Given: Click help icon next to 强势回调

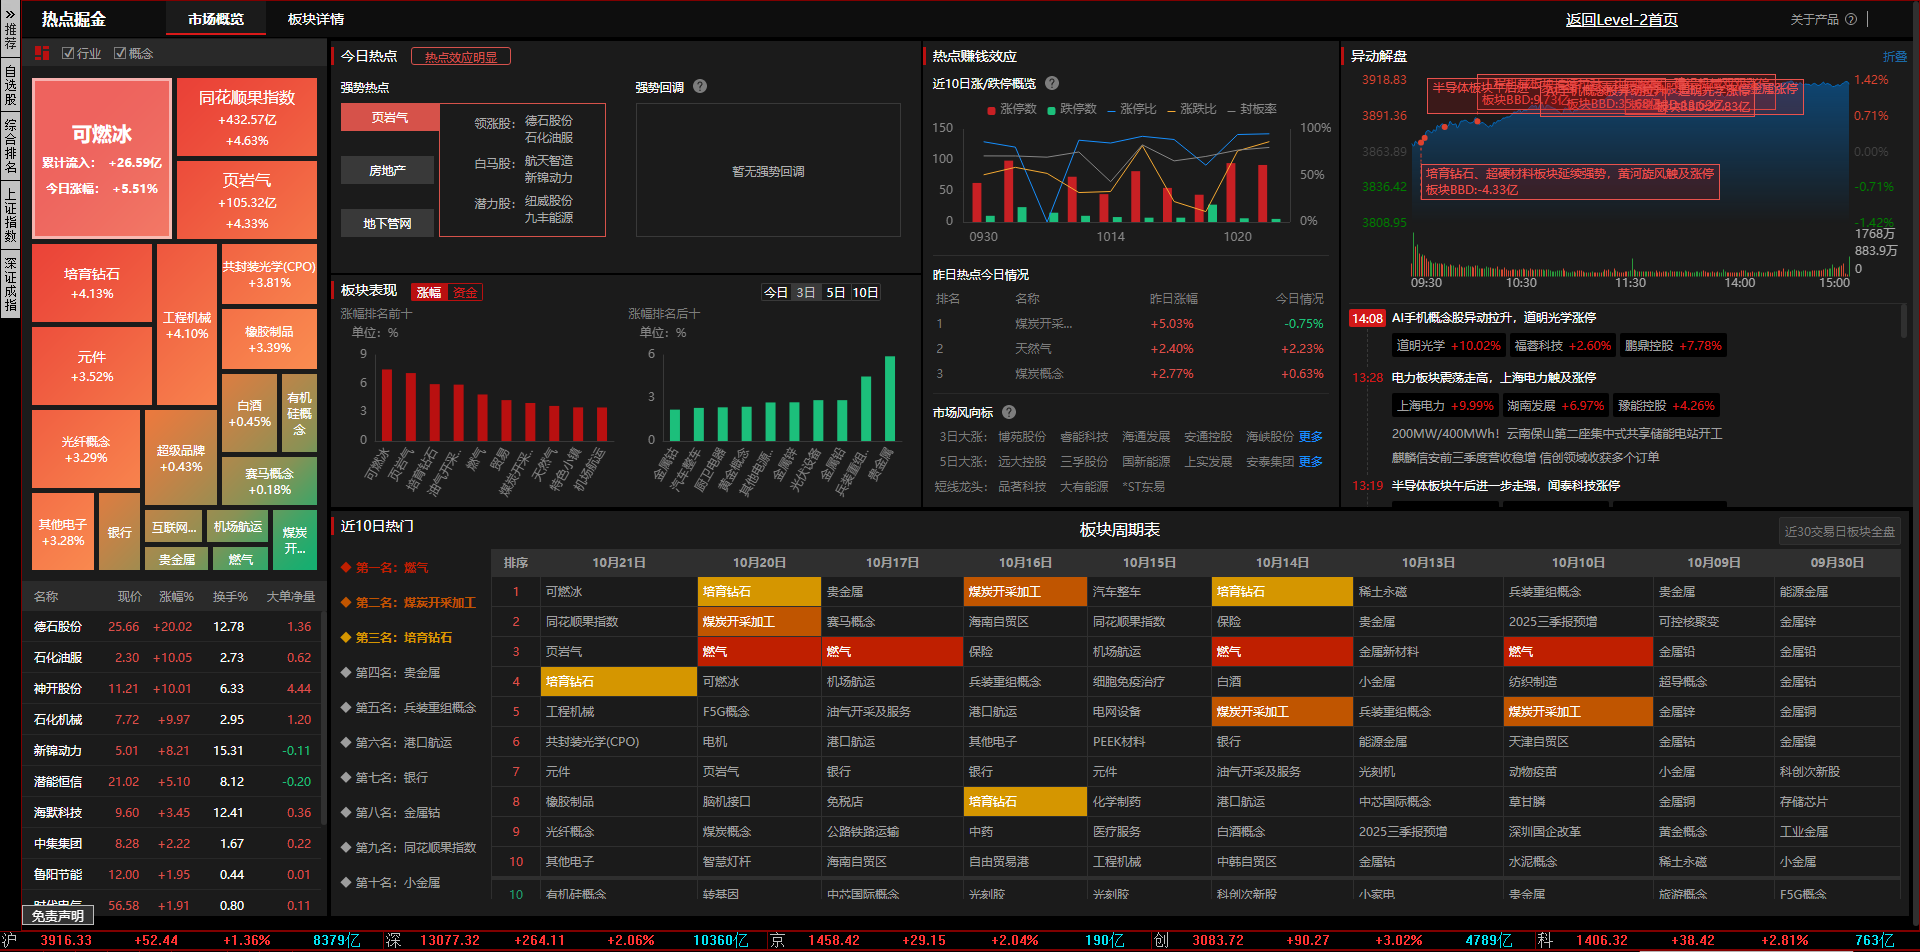Looking at the screenshot, I should [x=700, y=87].
